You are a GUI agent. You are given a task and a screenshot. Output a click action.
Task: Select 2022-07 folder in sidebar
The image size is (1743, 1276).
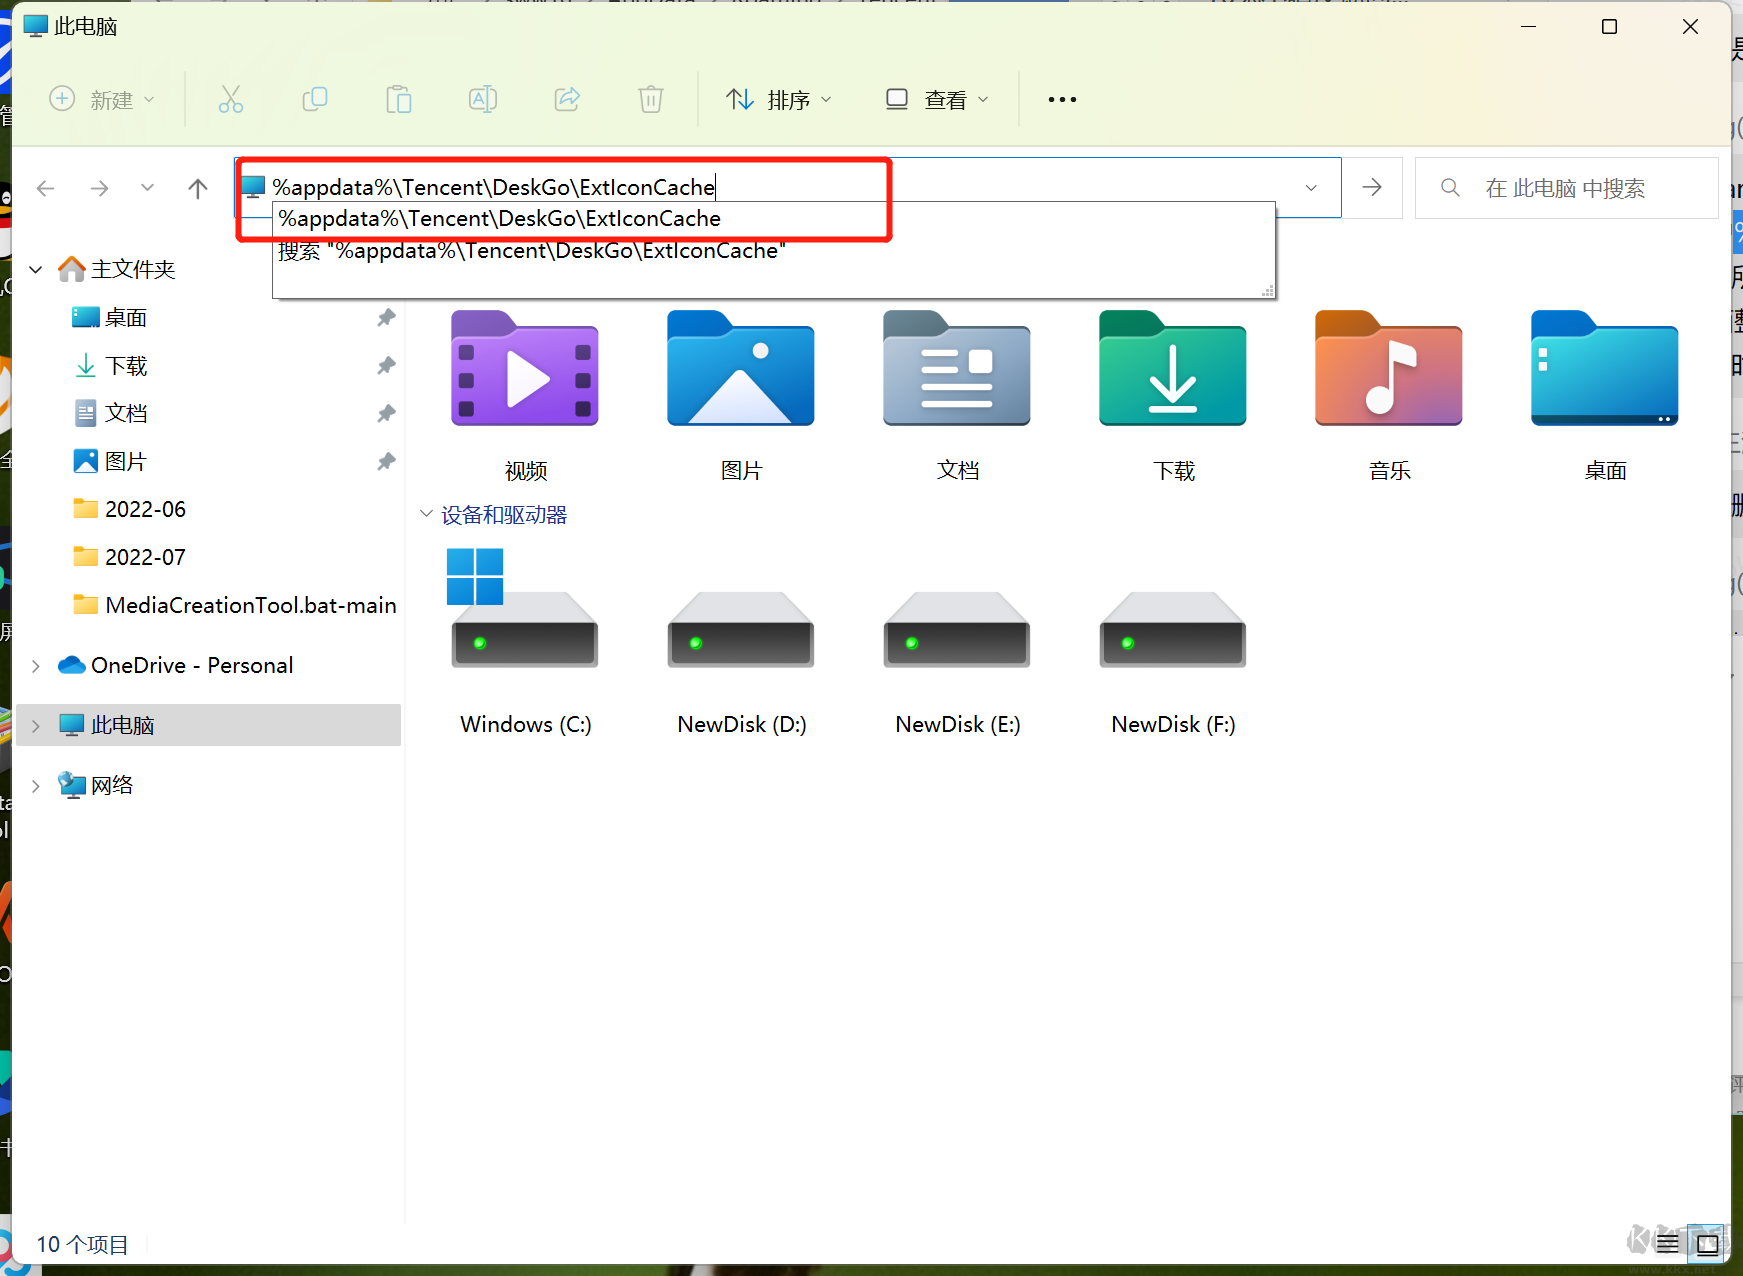tap(145, 557)
